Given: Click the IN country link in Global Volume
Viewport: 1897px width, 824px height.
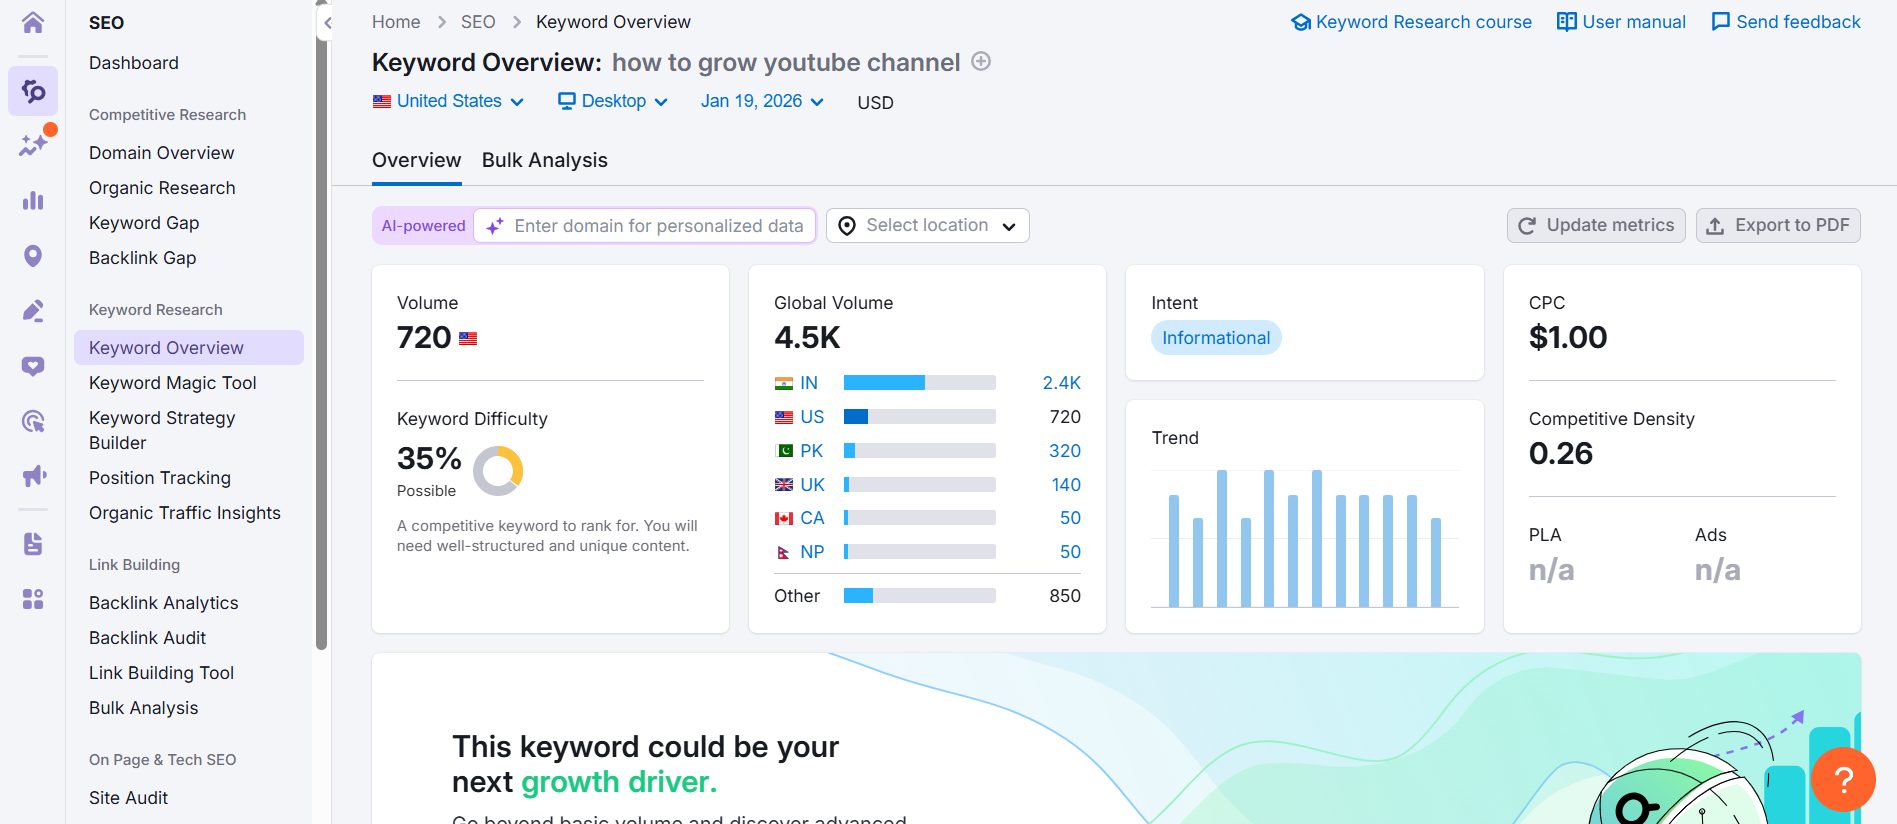Looking at the screenshot, I should pos(809,383).
